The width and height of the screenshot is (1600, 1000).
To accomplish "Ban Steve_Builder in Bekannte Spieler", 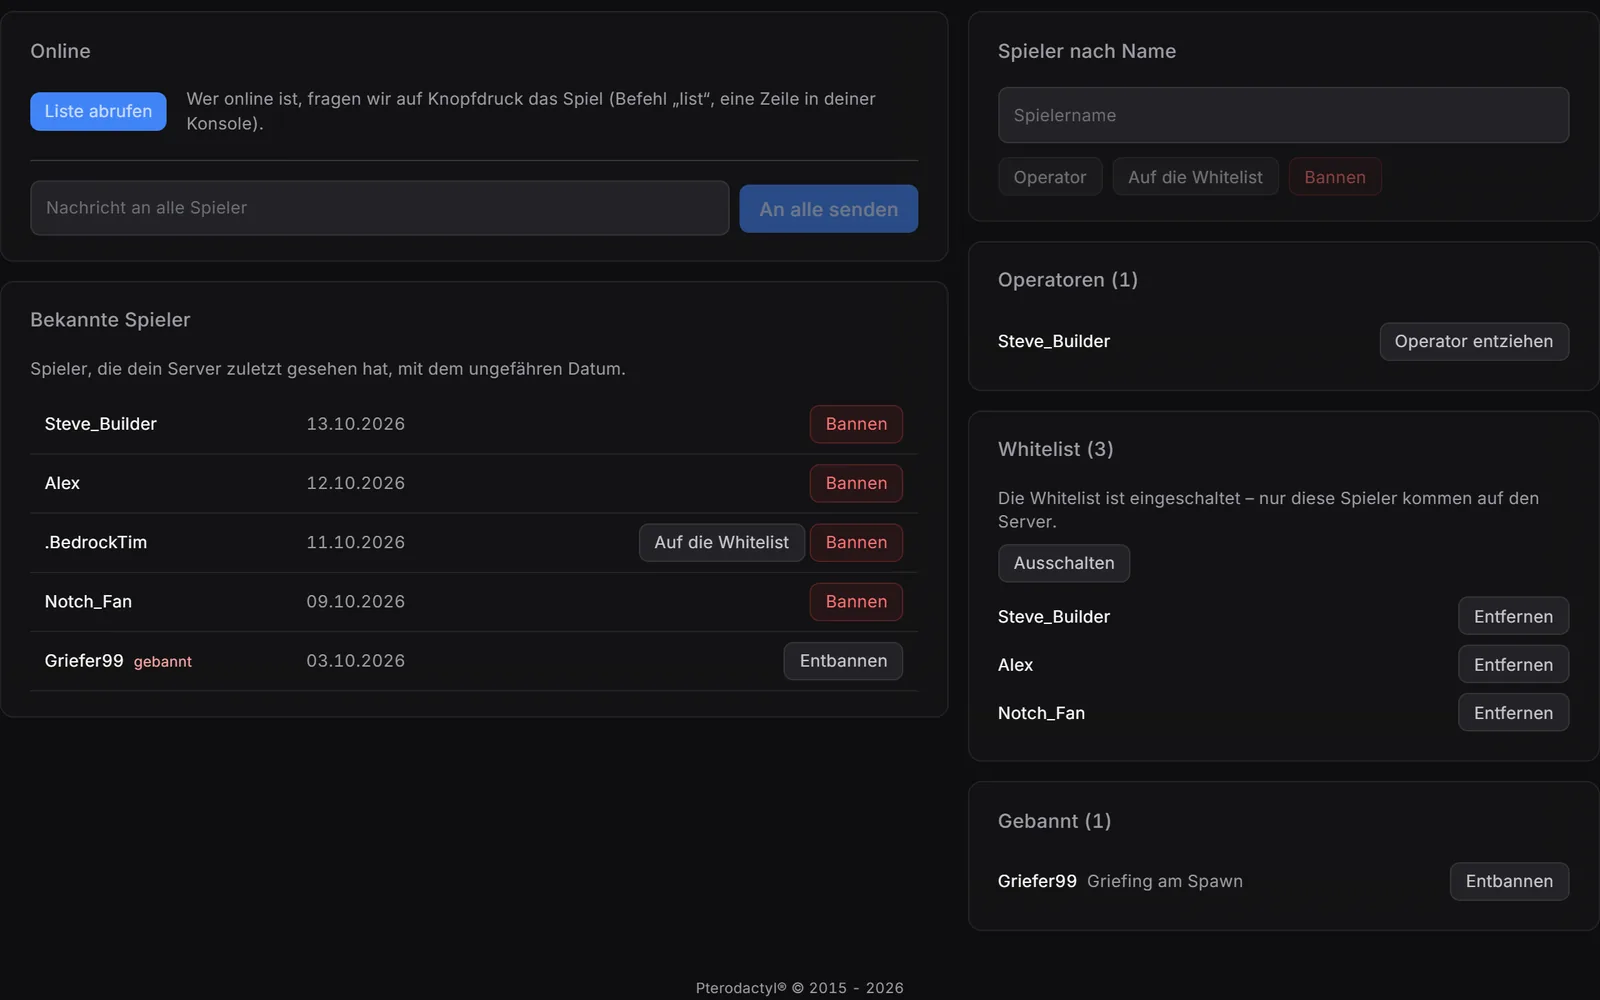I will tap(856, 424).
